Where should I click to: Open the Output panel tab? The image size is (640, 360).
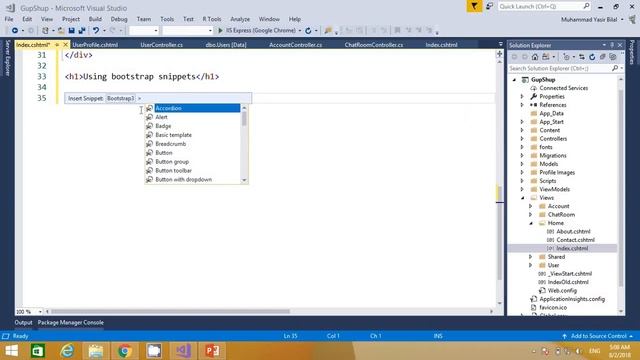point(23,322)
